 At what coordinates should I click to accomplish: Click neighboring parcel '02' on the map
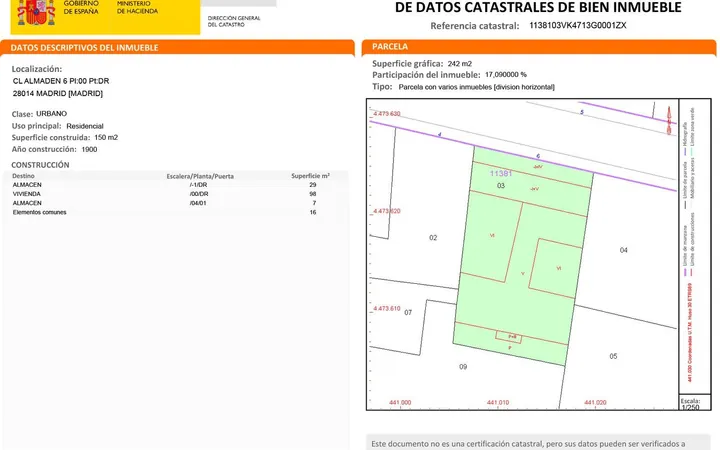click(433, 238)
